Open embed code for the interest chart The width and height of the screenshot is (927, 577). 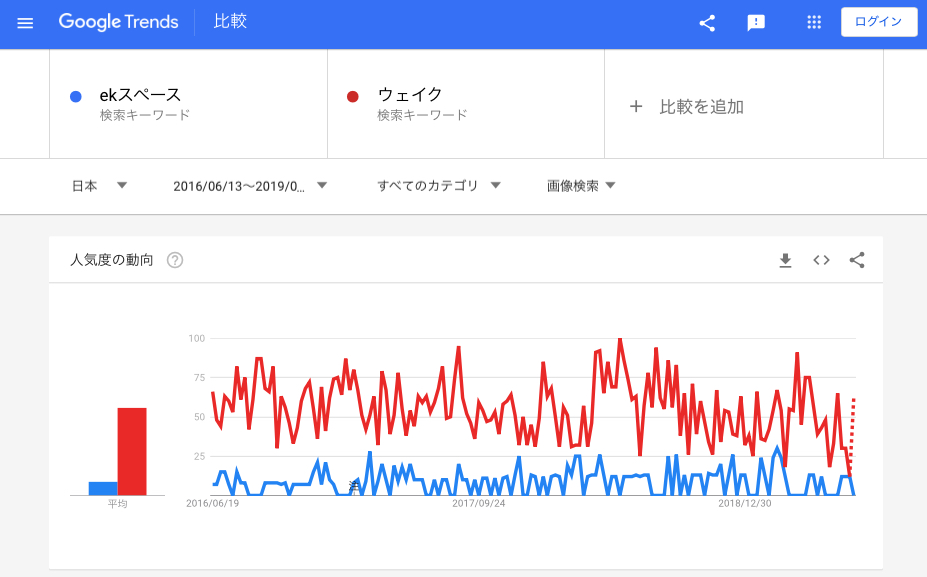pyautogui.click(x=821, y=260)
